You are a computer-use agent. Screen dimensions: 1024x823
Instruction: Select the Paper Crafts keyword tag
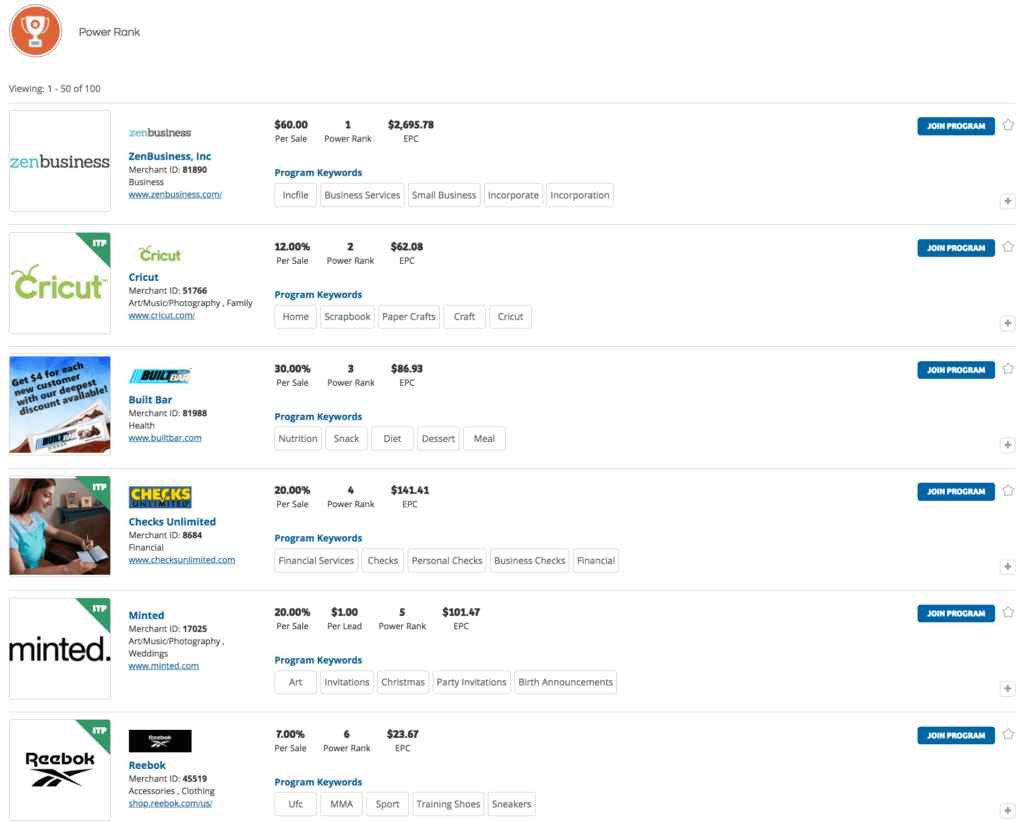coord(409,317)
